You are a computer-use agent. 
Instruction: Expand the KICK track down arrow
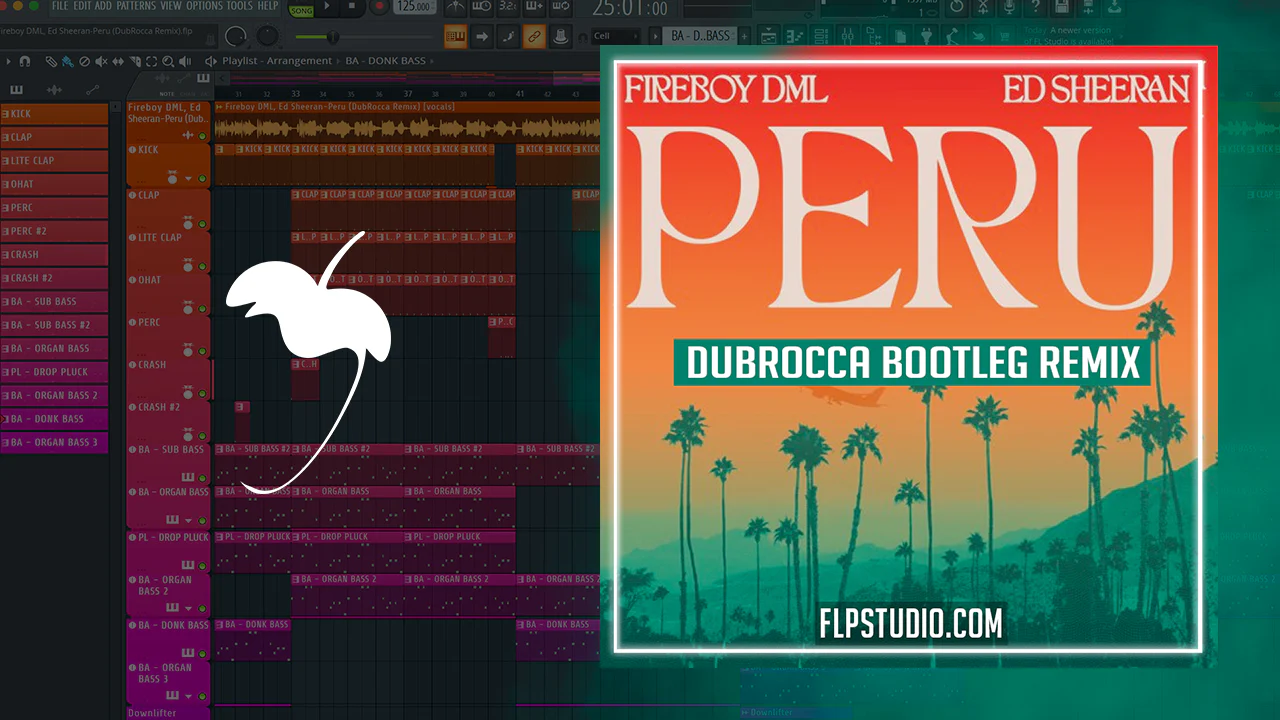(x=188, y=179)
